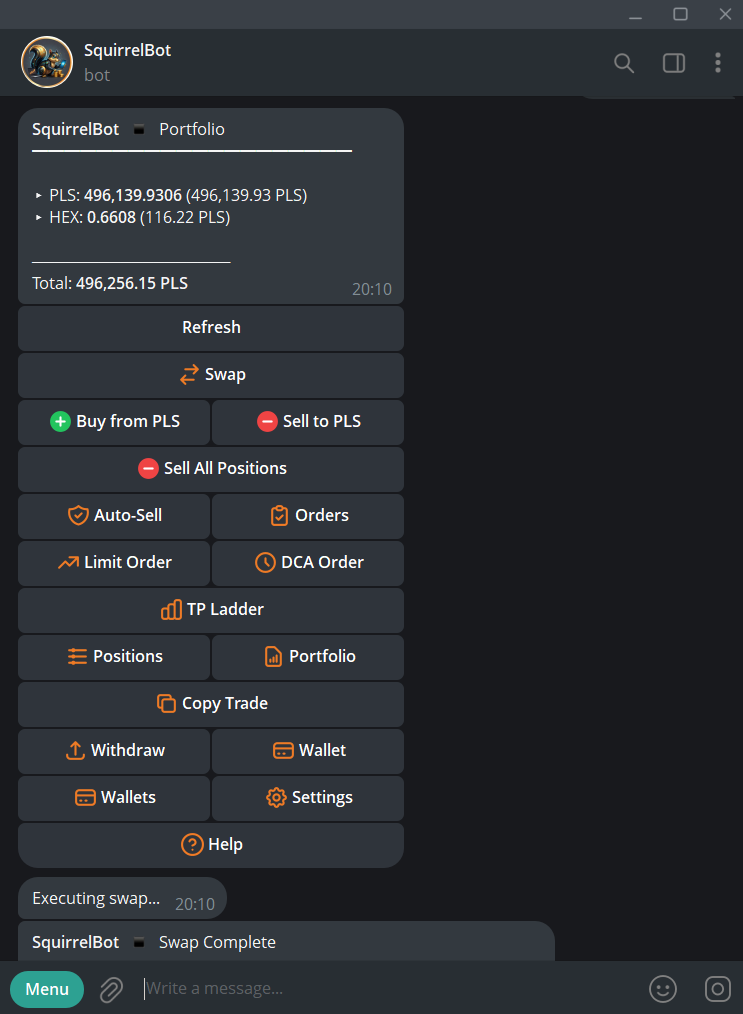The image size is (743, 1014).
Task: Select the Swap arrows icon
Action: pyautogui.click(x=189, y=375)
